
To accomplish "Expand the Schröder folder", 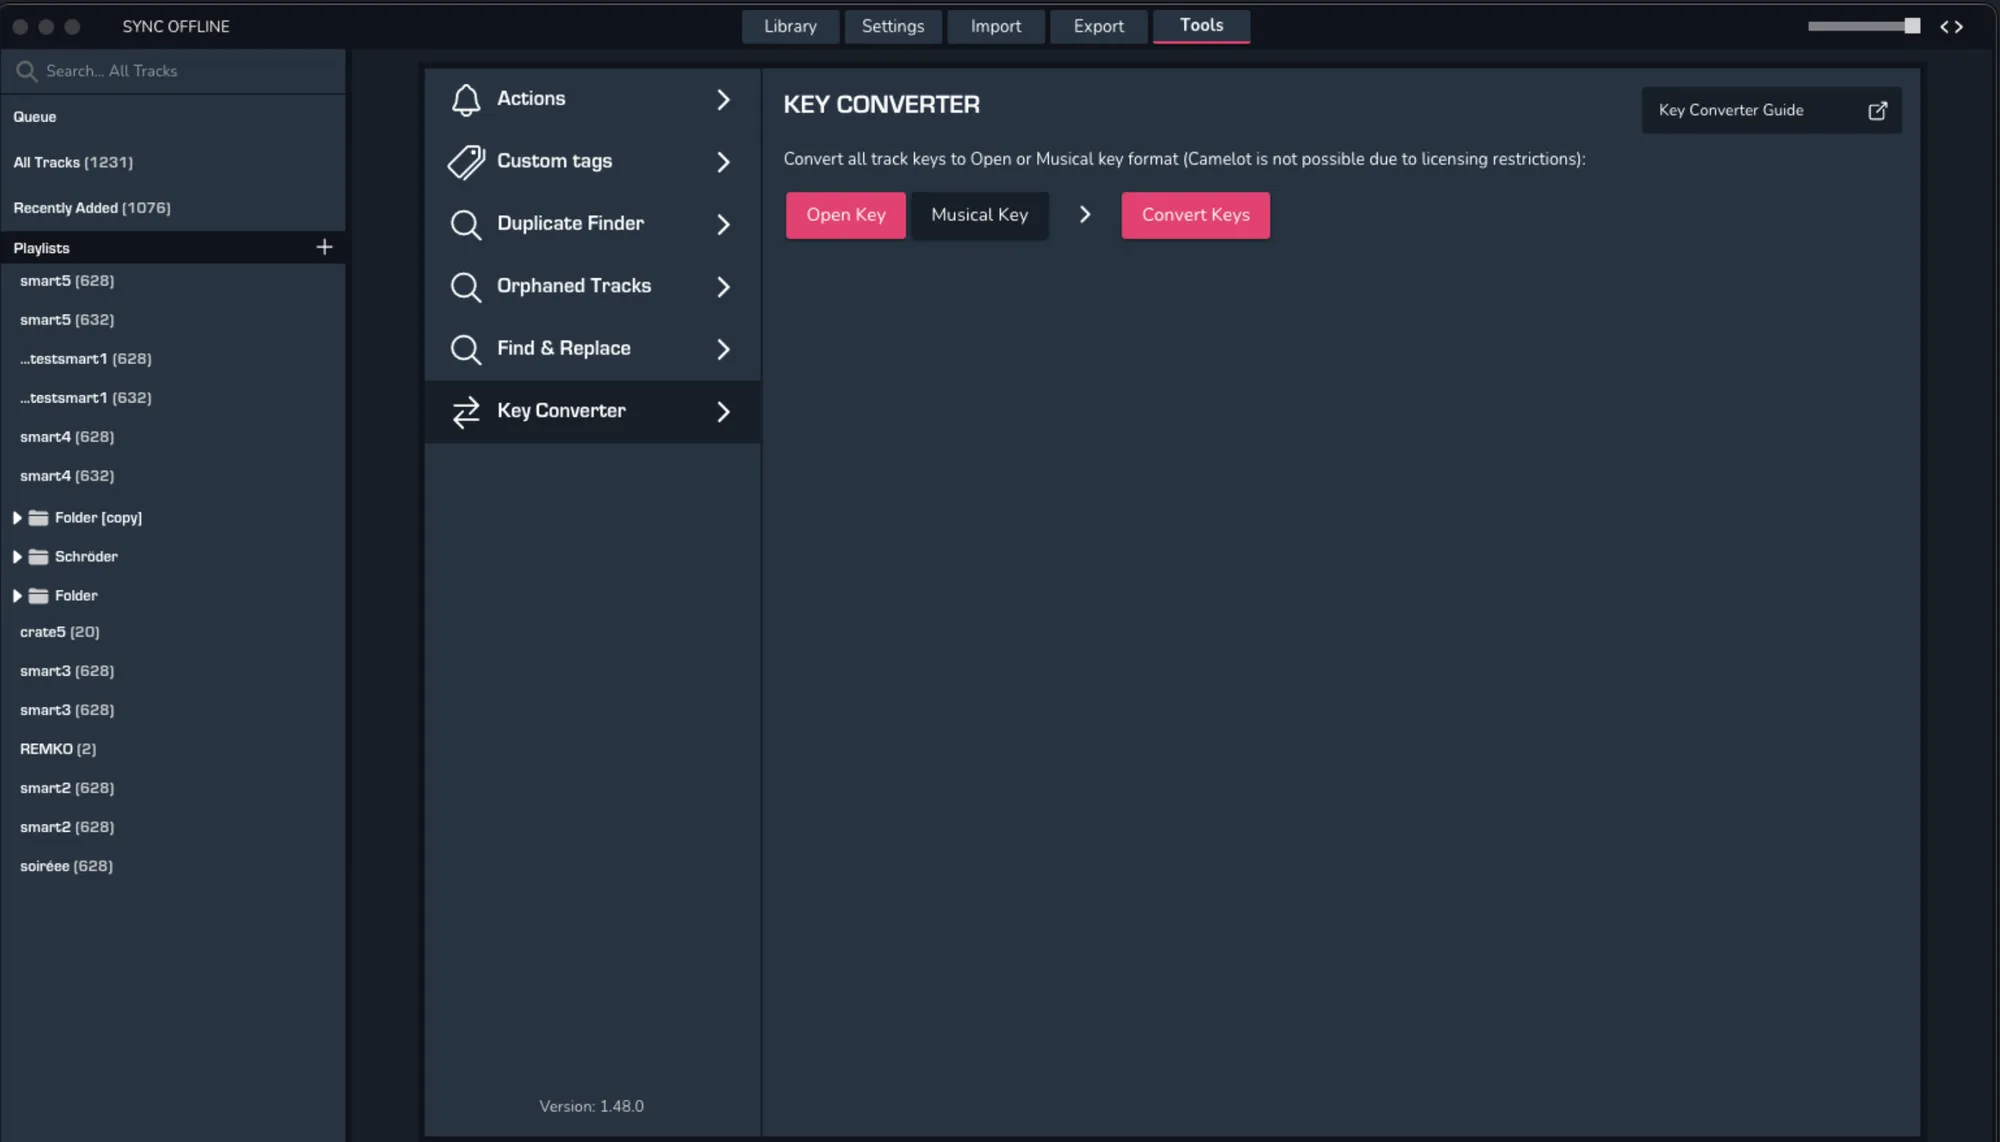I will [17, 557].
